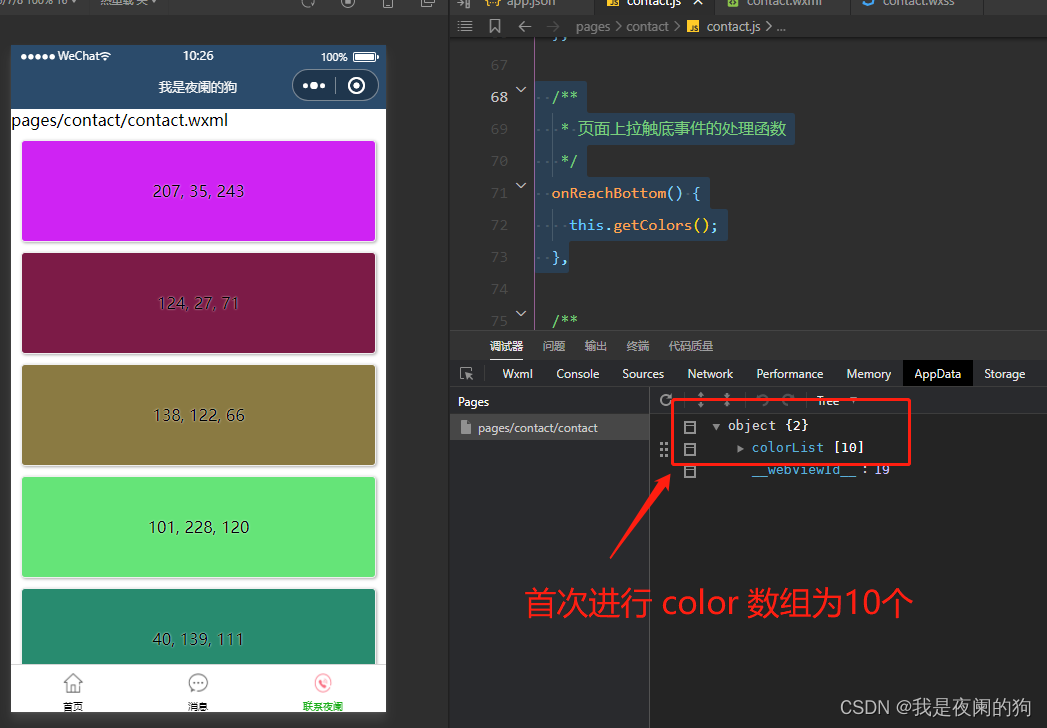Click the __webviewId__ value 19
The height and width of the screenshot is (728, 1047).
pyautogui.click(x=882, y=470)
